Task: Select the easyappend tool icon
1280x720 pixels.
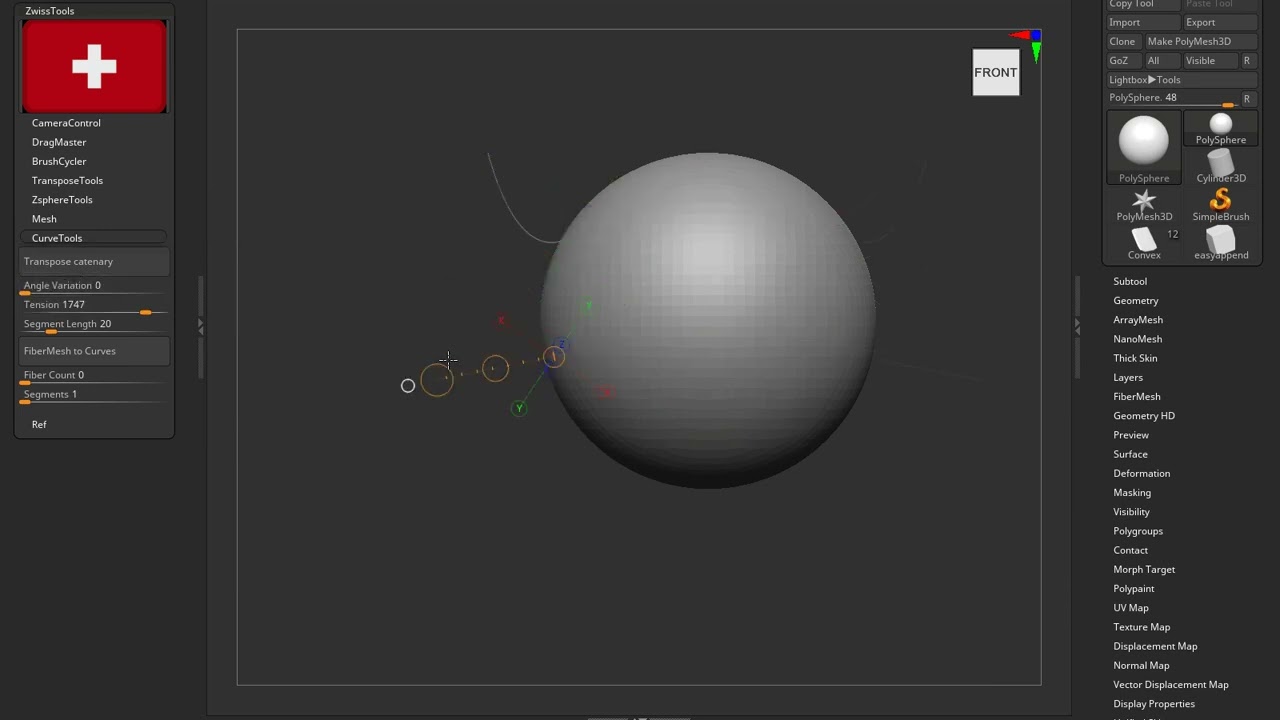Action: pos(1221,244)
